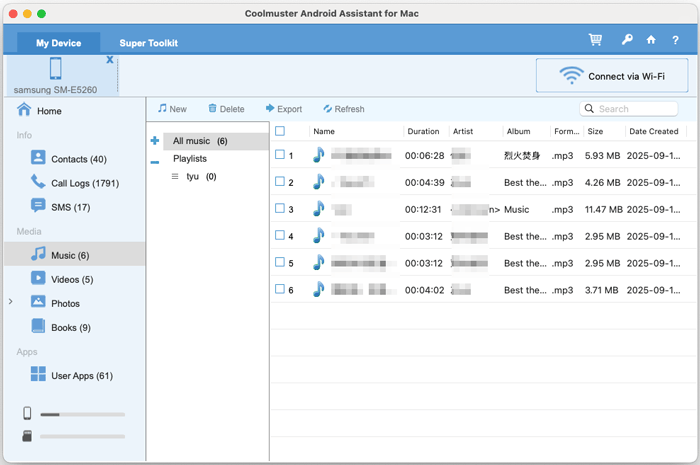Click the phone storage usage bar
The width and height of the screenshot is (700, 465).
(x=82, y=415)
